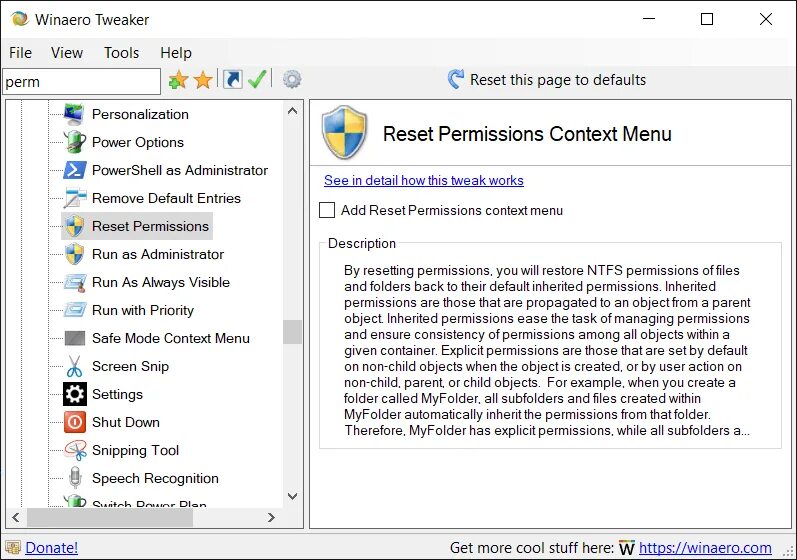Viewport: 797px width, 560px height.
Task: Open the Manage Bookmarks orange star icon
Action: [203, 80]
